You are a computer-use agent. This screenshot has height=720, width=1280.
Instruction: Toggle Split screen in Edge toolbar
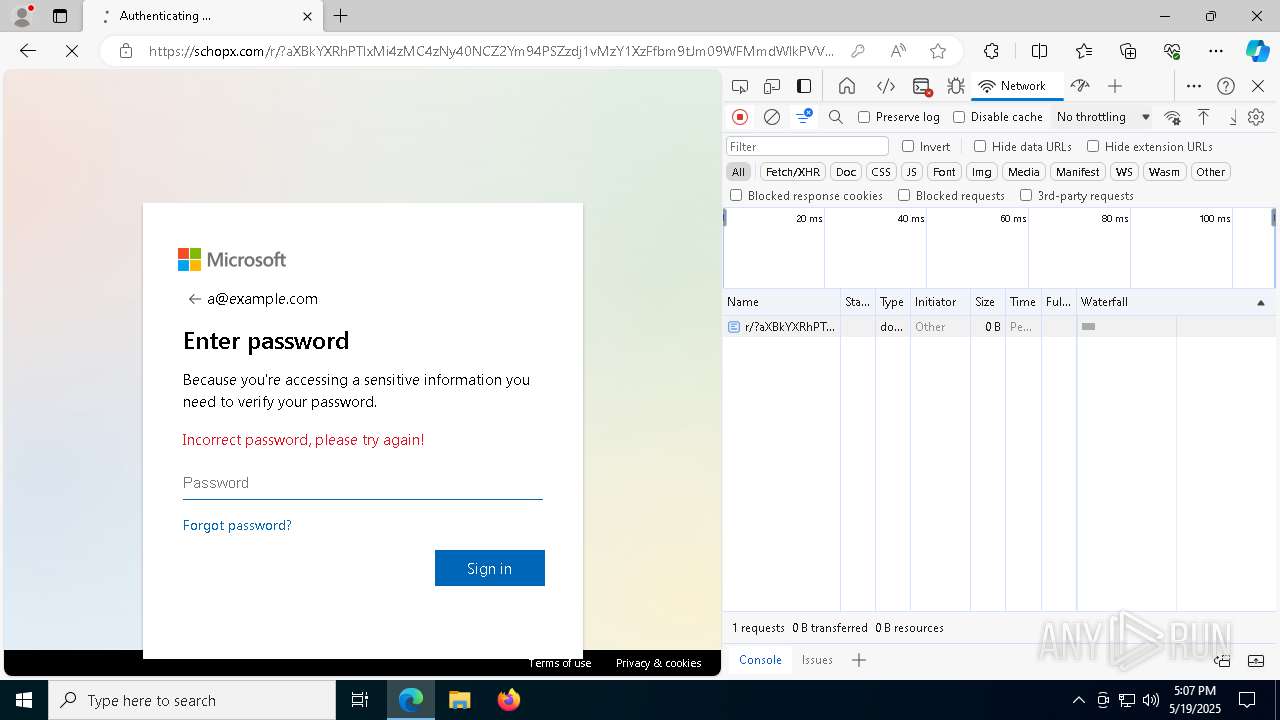[x=1039, y=51]
